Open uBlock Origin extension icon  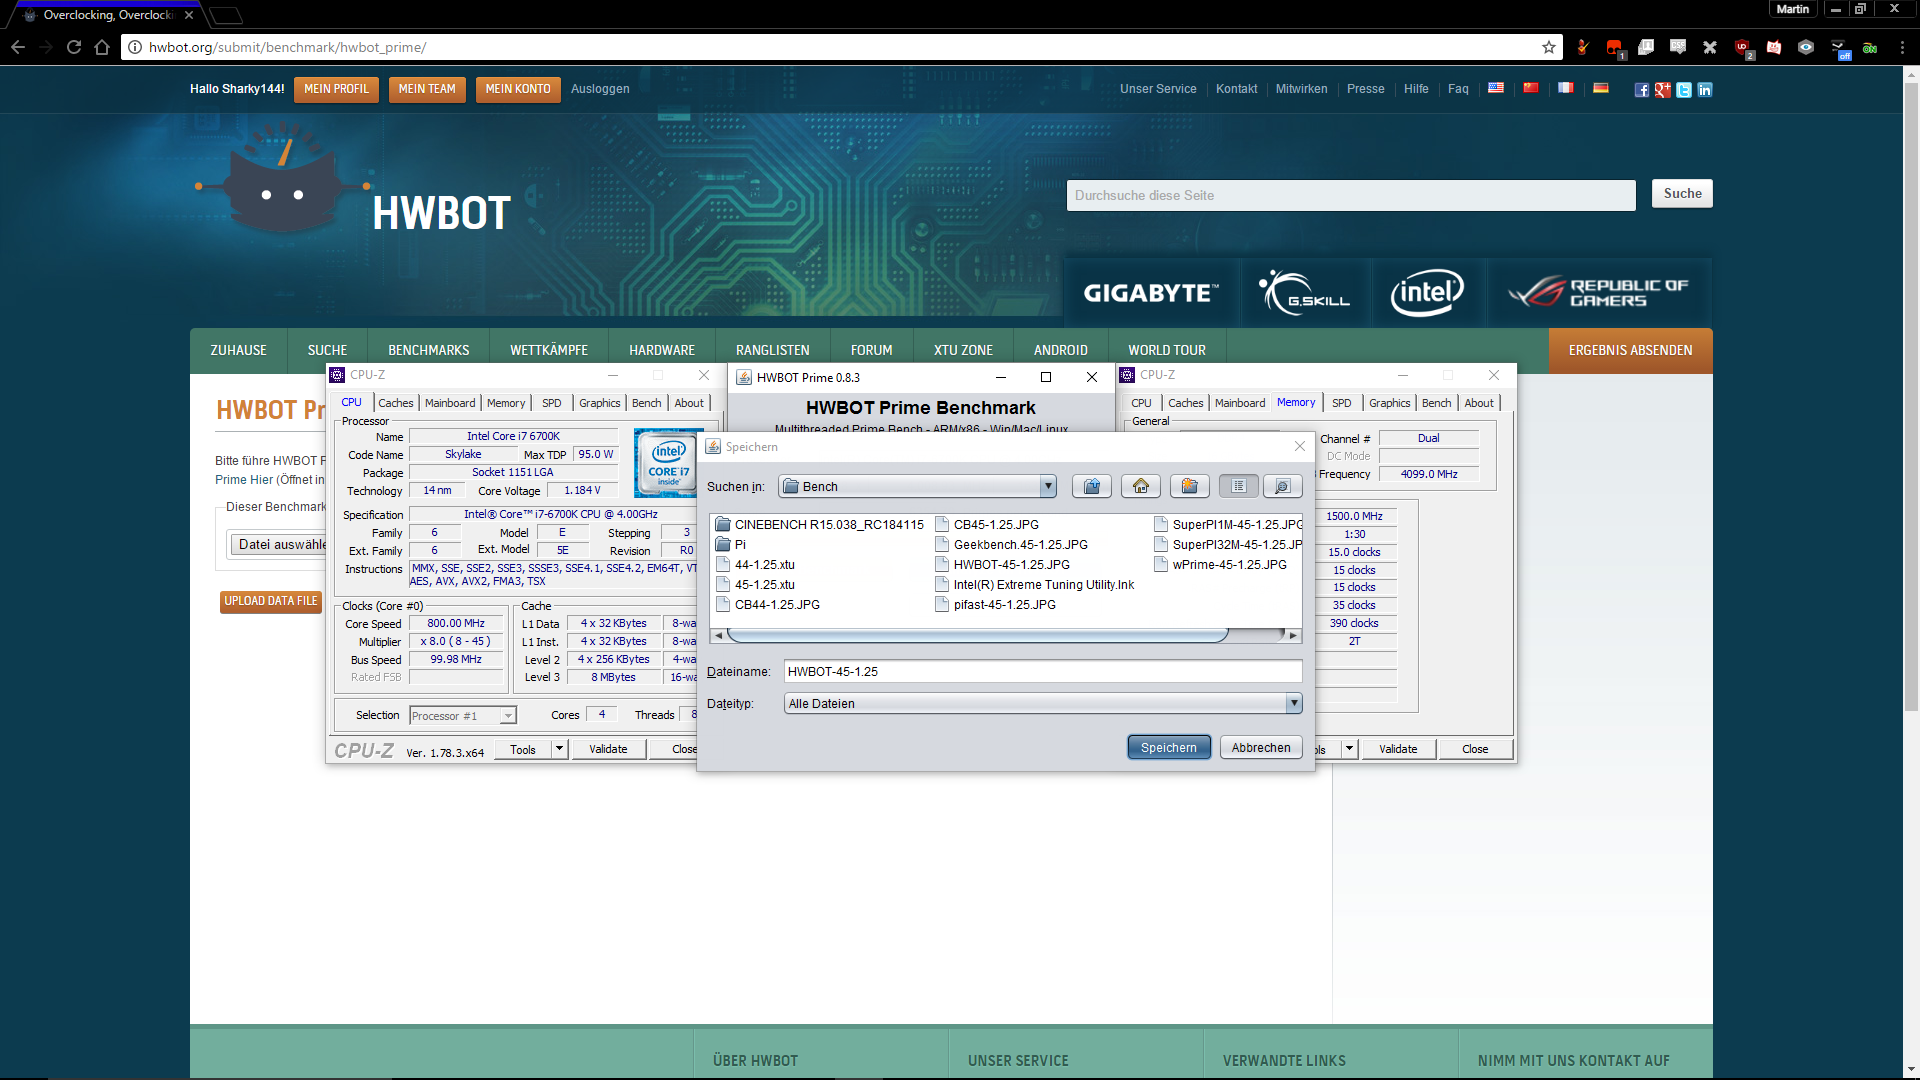(x=1742, y=47)
